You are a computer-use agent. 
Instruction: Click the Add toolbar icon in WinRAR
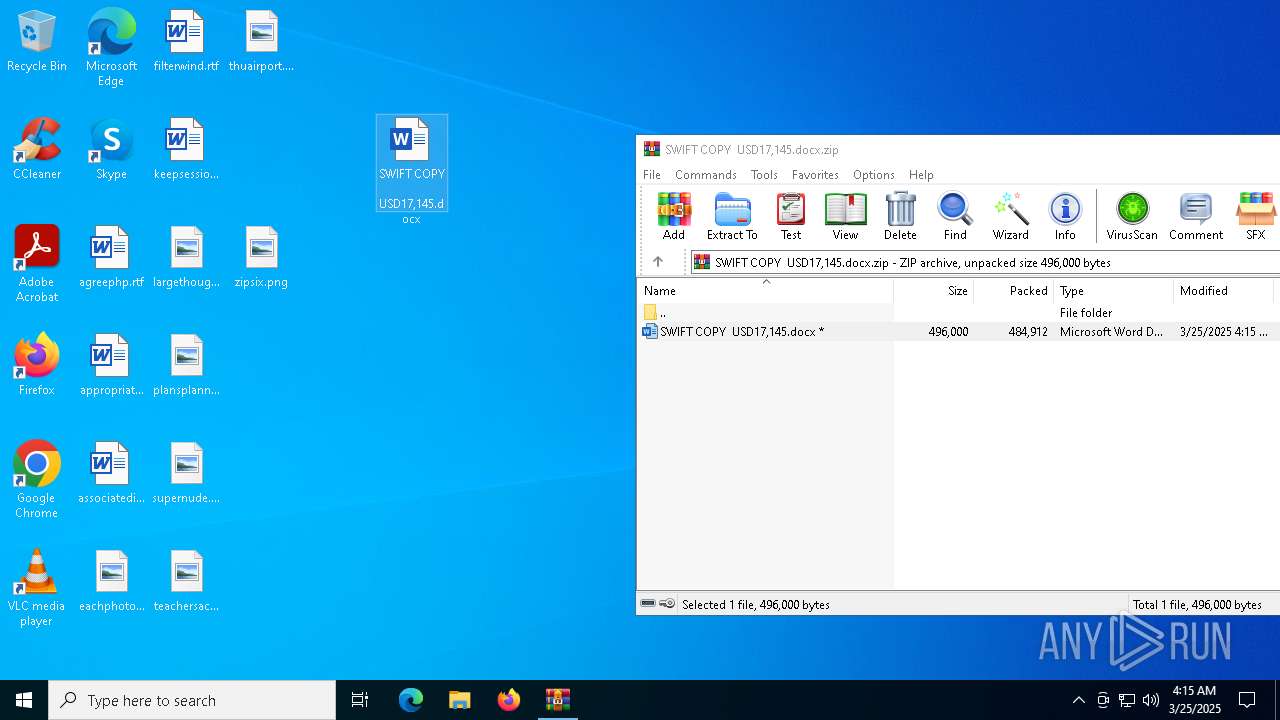[x=674, y=216]
